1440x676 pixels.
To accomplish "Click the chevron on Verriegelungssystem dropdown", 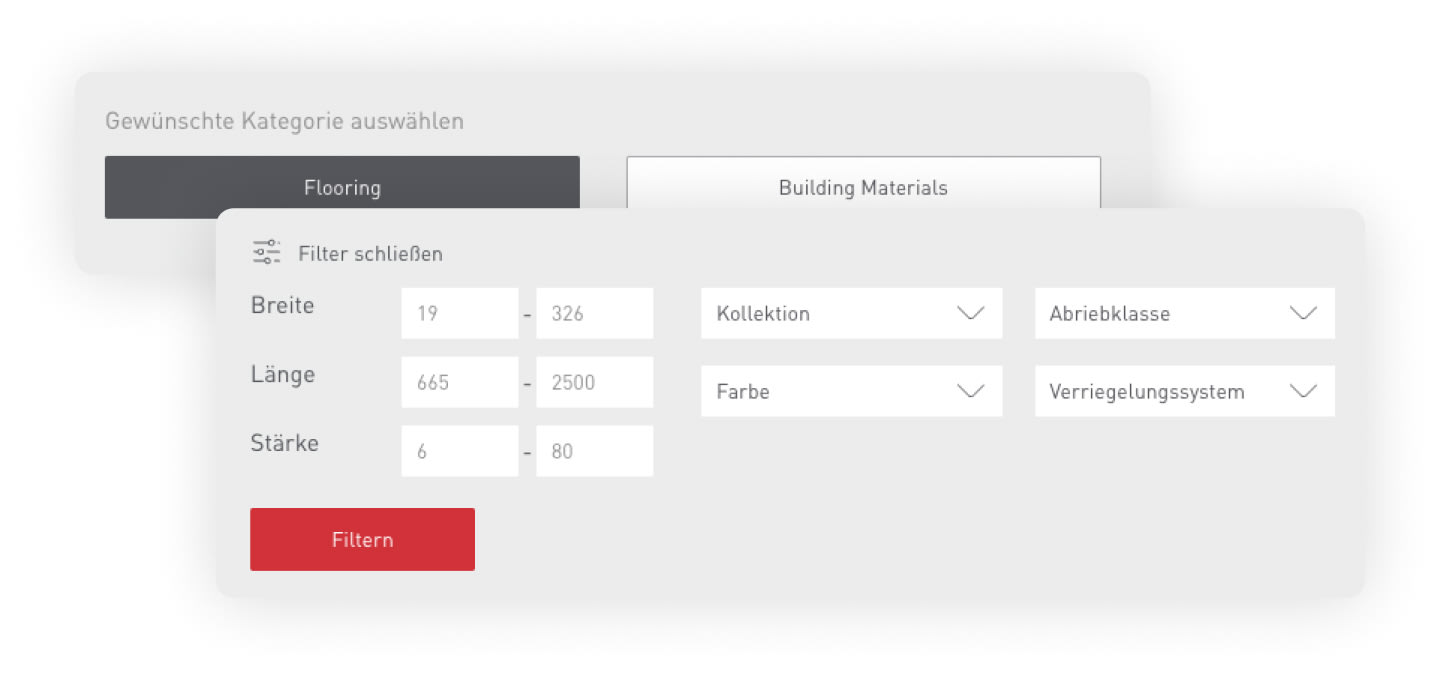I will tap(1303, 391).
